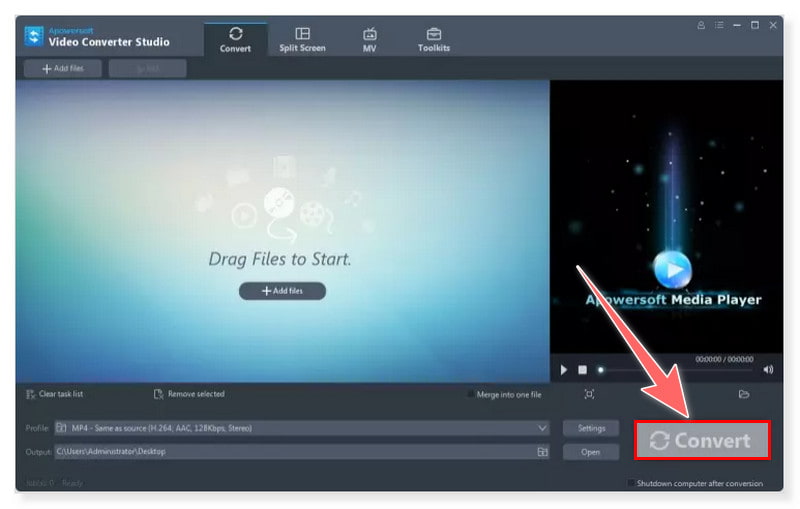Open profile Settings button
This screenshot has width=800, height=509.
click(x=591, y=428)
